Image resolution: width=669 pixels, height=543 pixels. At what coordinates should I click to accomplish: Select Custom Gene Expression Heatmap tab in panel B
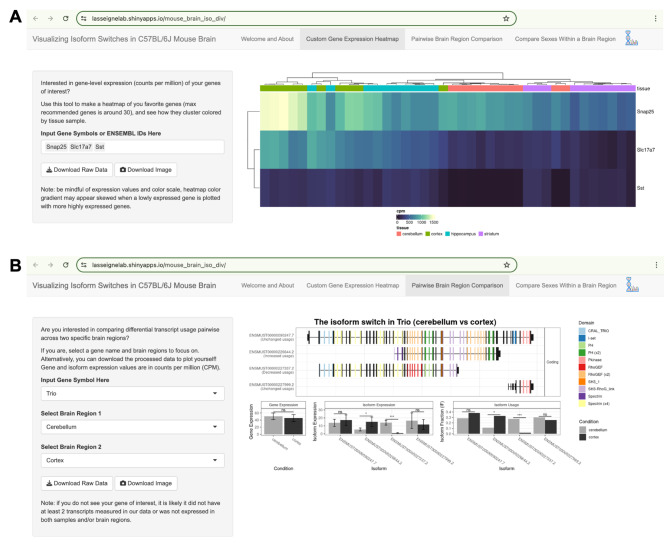coord(353,285)
